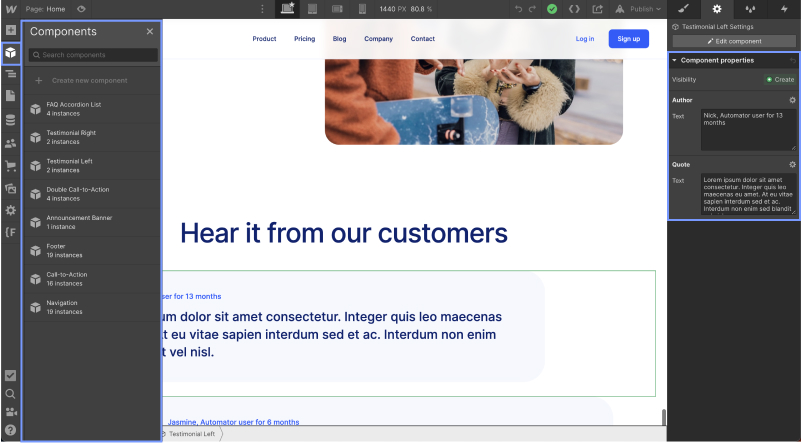Viewport: 801px width, 443px height.
Task: Open the Page: Home selector
Action: pyautogui.click(x=45, y=9)
